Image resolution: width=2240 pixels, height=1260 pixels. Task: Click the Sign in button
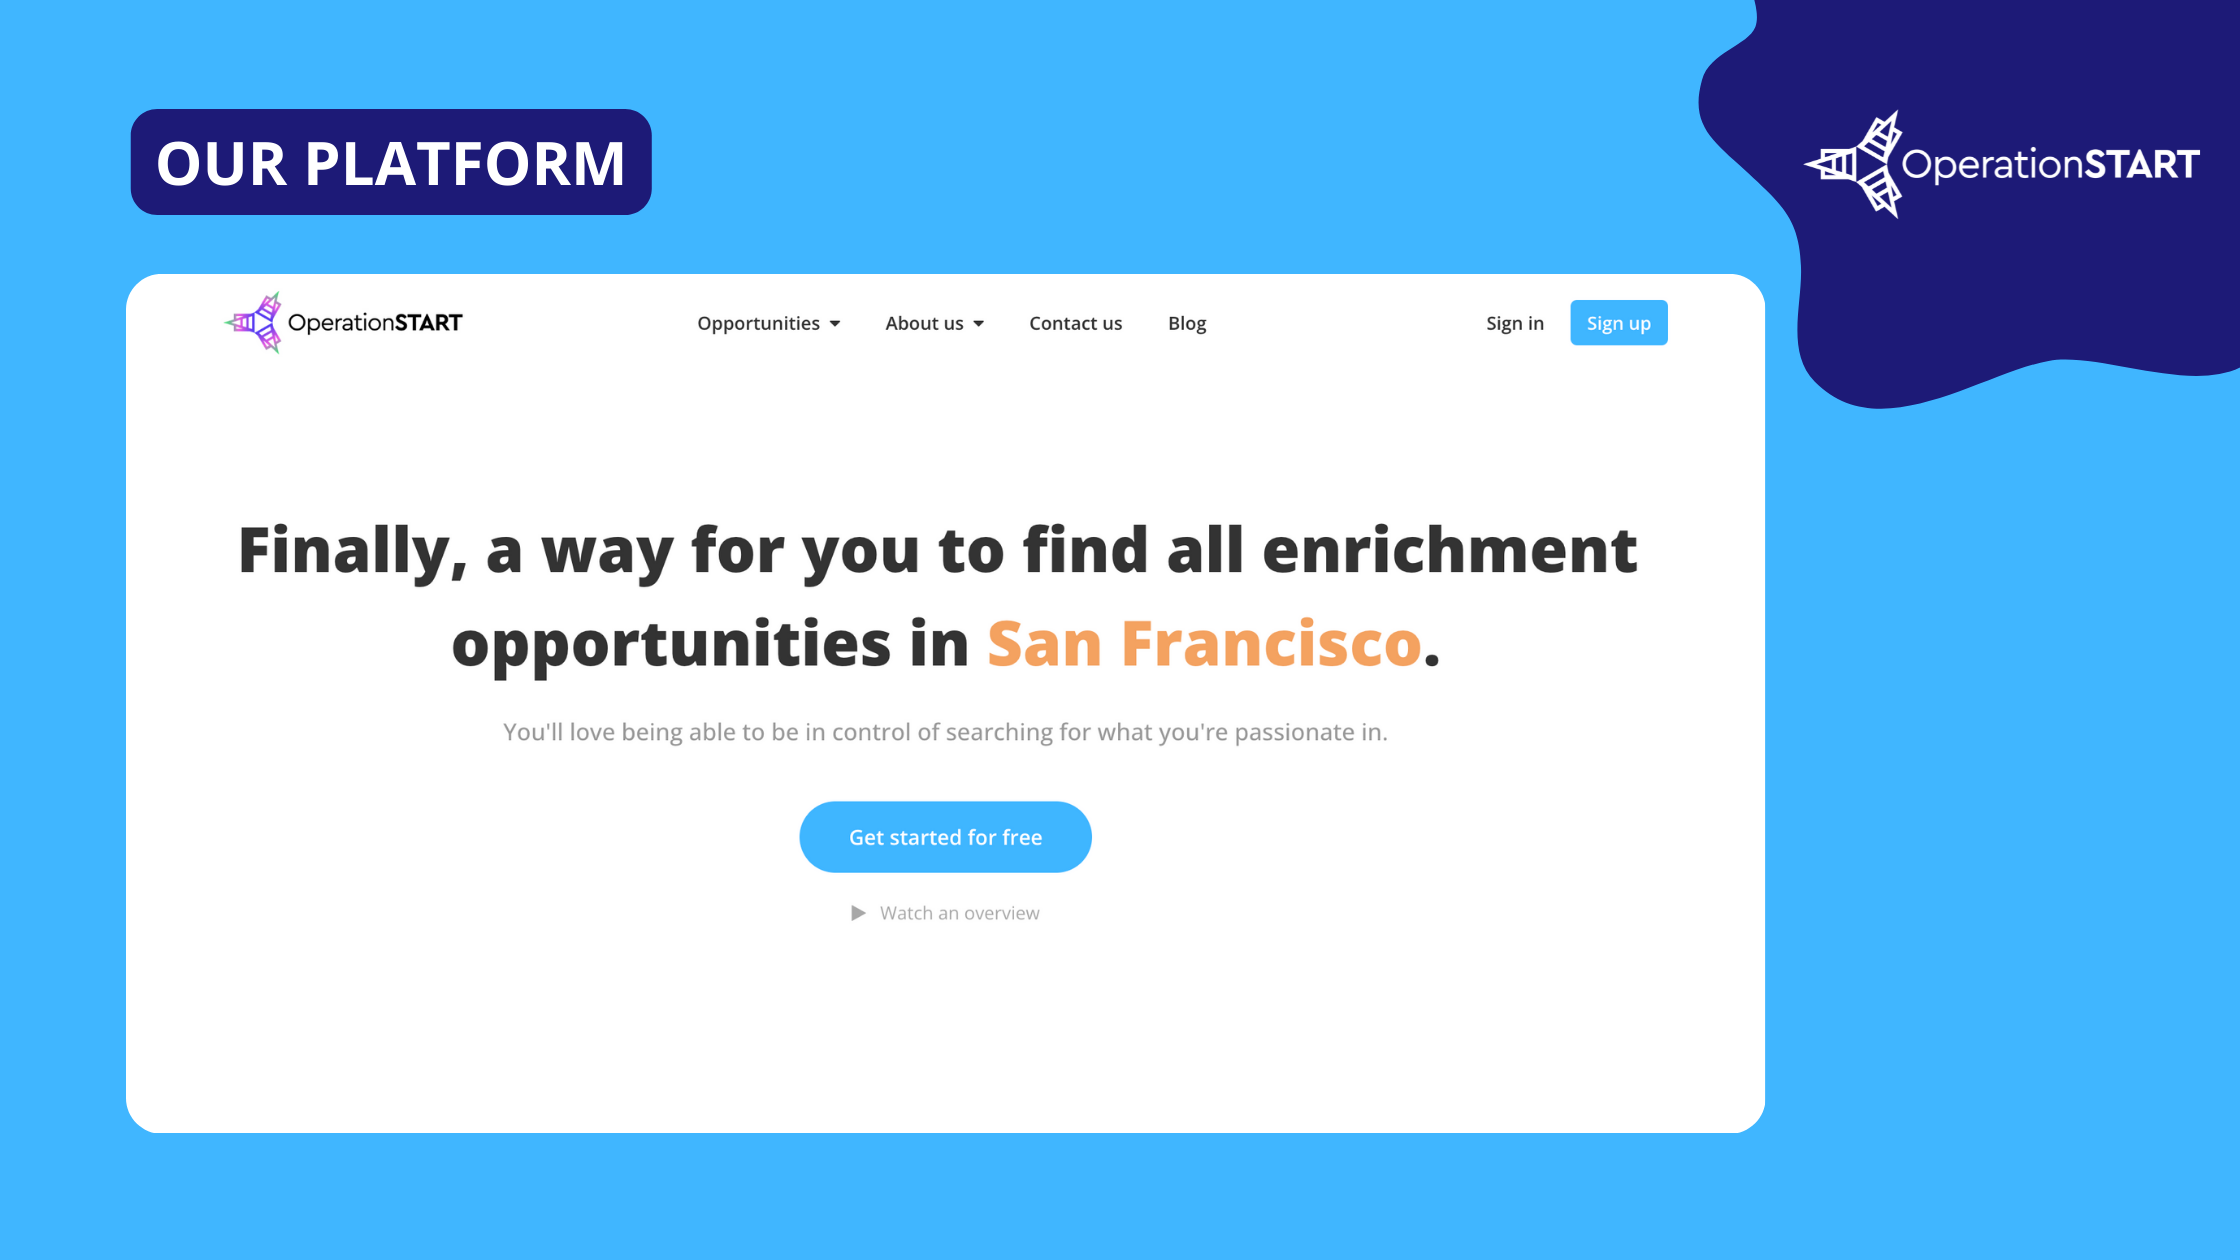click(x=1515, y=323)
